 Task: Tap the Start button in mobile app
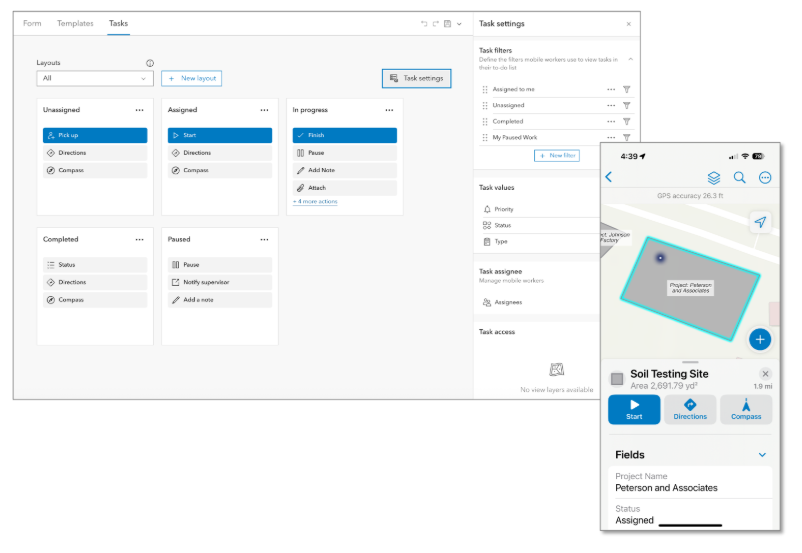tap(634, 409)
